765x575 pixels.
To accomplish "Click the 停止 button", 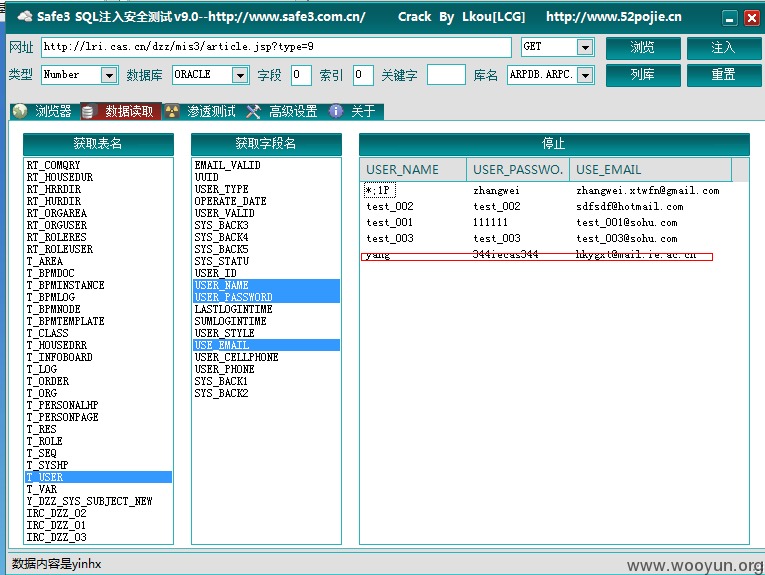I will tap(554, 144).
